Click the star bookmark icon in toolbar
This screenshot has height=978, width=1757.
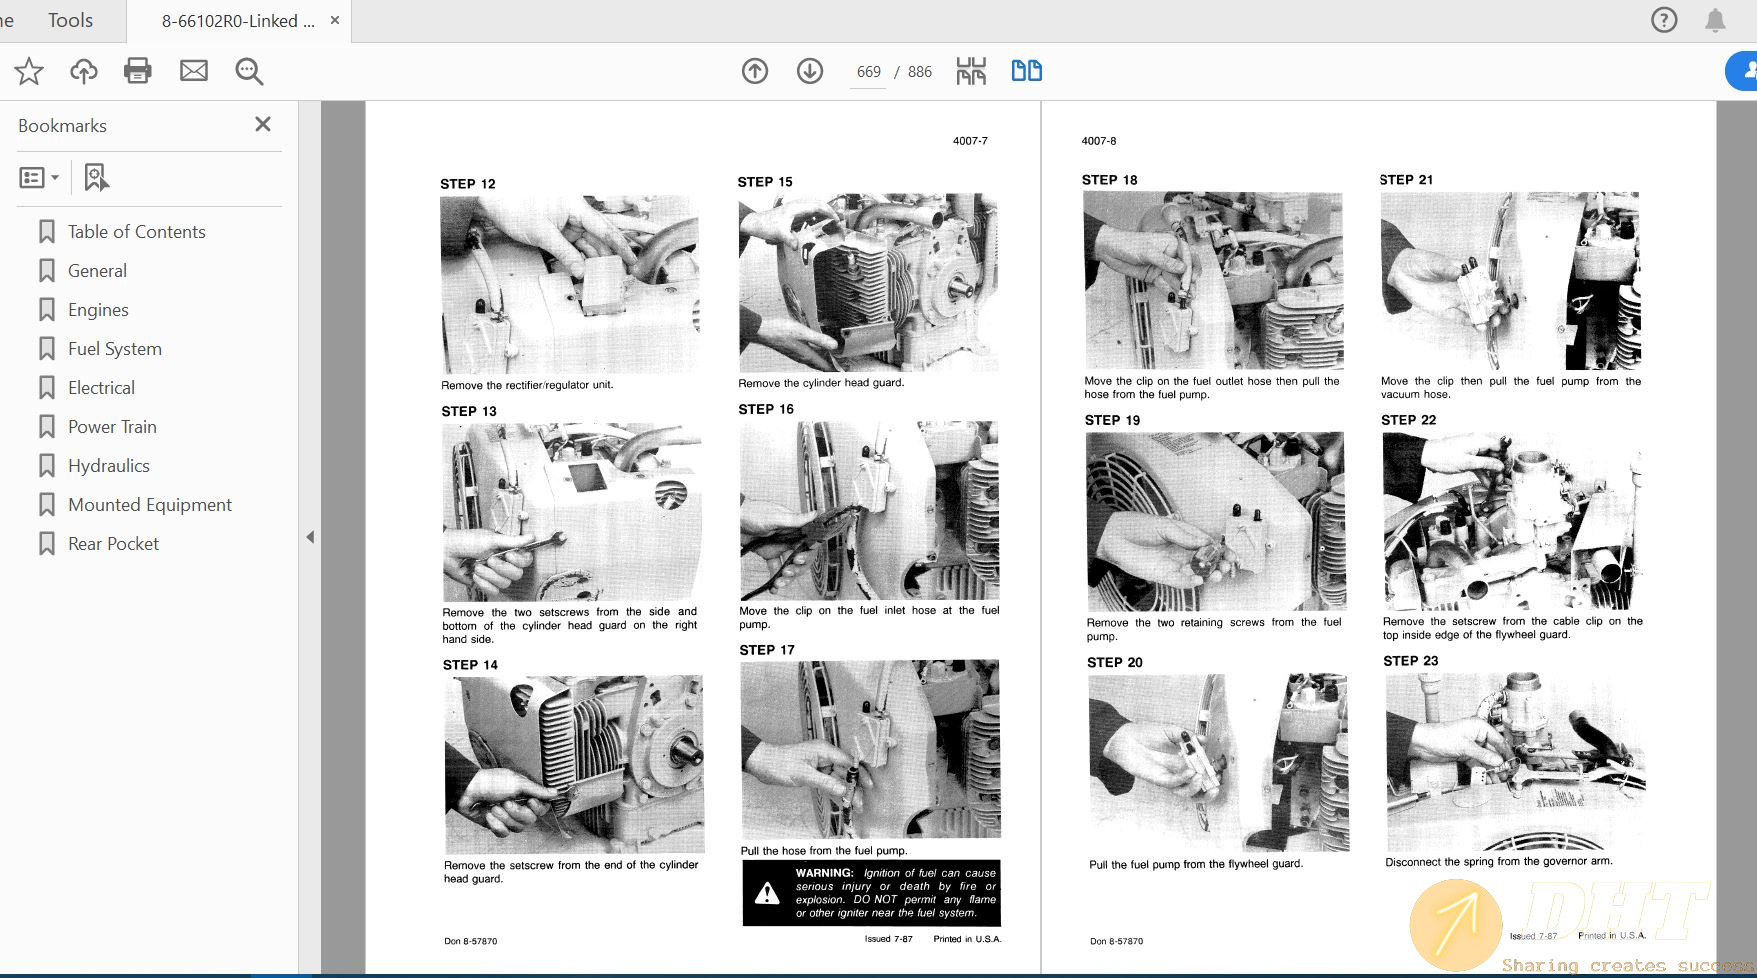coord(29,71)
